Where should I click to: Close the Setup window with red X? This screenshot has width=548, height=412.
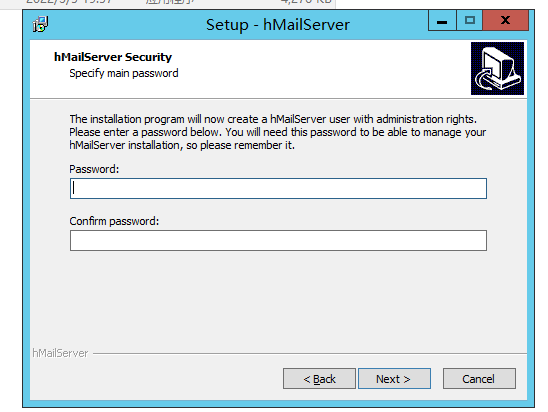click(x=505, y=21)
